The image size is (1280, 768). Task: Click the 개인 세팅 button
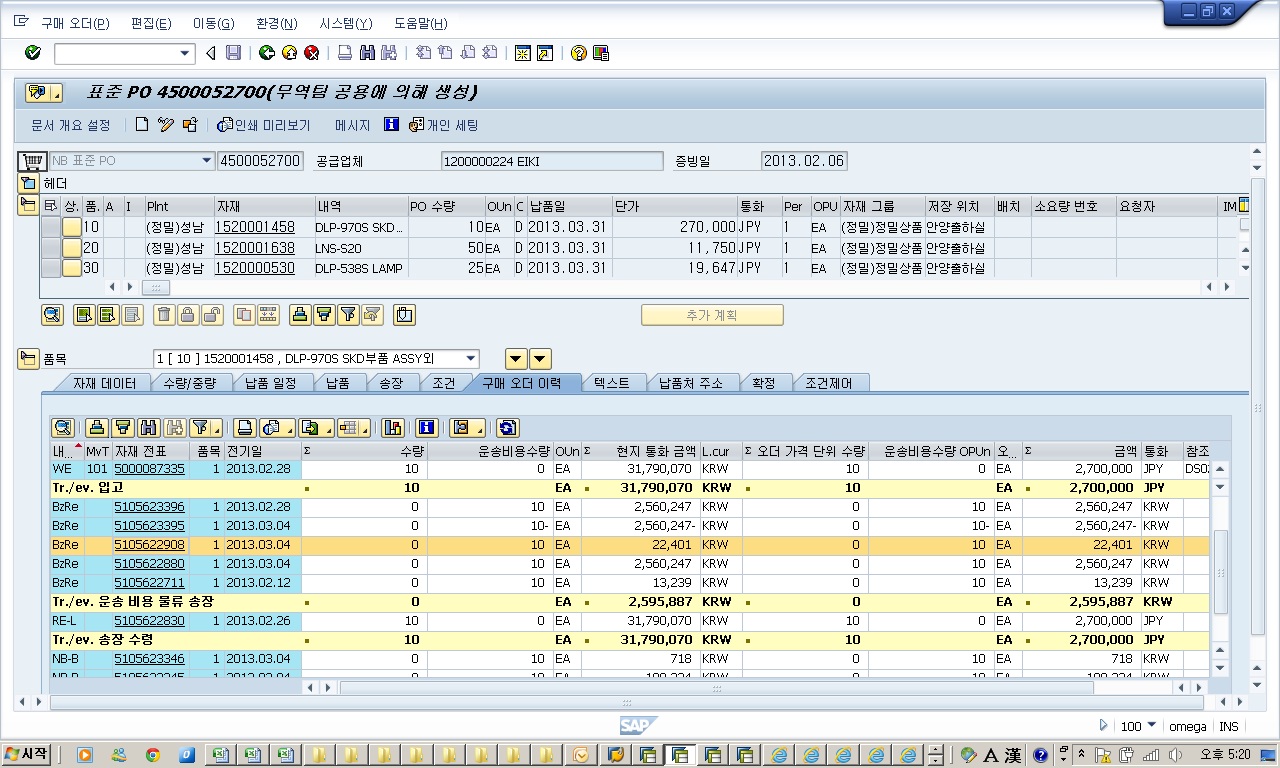pos(444,125)
